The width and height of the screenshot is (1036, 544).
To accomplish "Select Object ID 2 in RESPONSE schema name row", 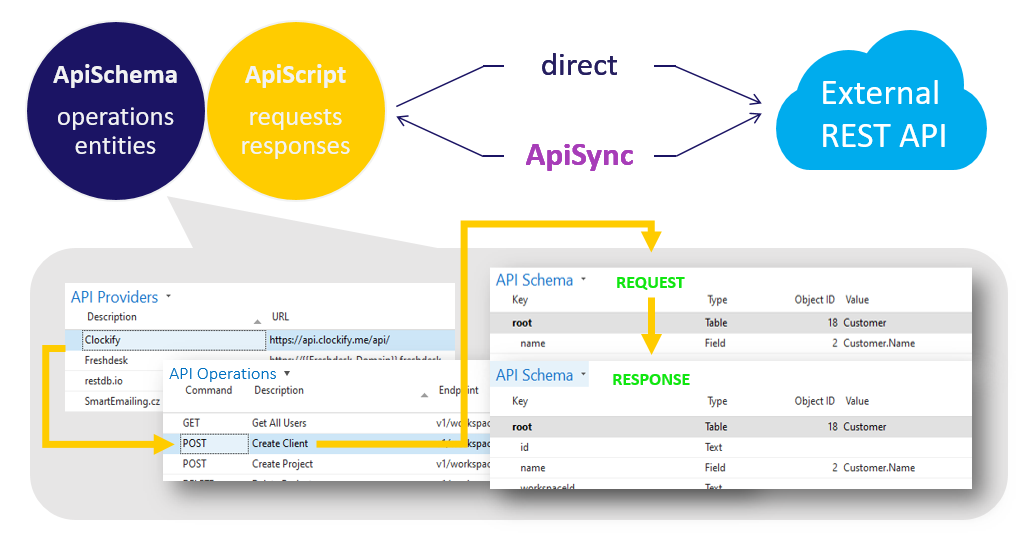I will [x=834, y=468].
